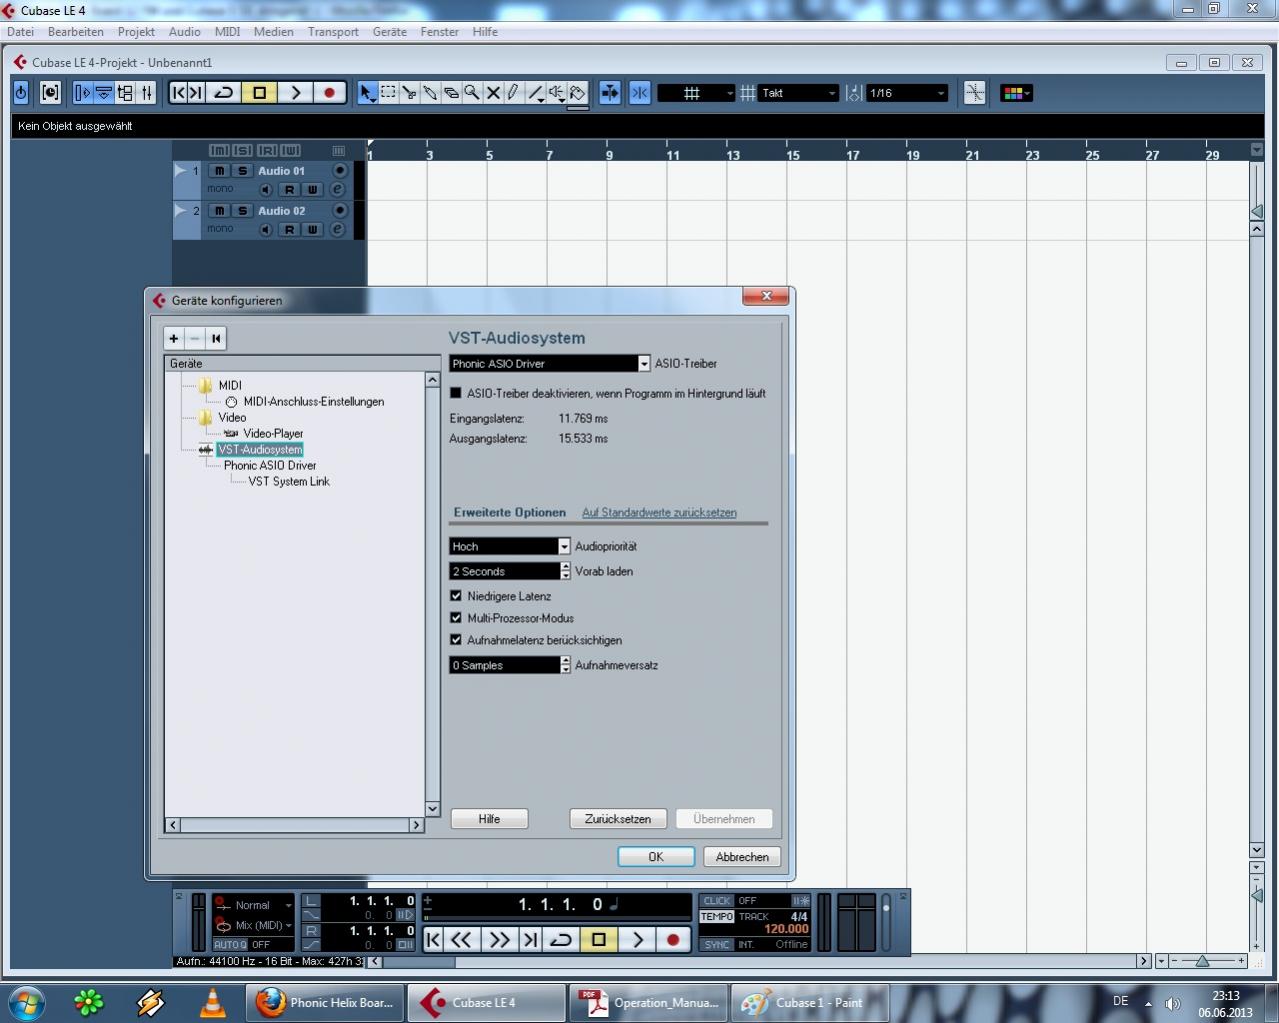Image resolution: width=1279 pixels, height=1023 pixels.
Task: Uncheck the Niedrigere Latenz checkbox
Action: [456, 596]
